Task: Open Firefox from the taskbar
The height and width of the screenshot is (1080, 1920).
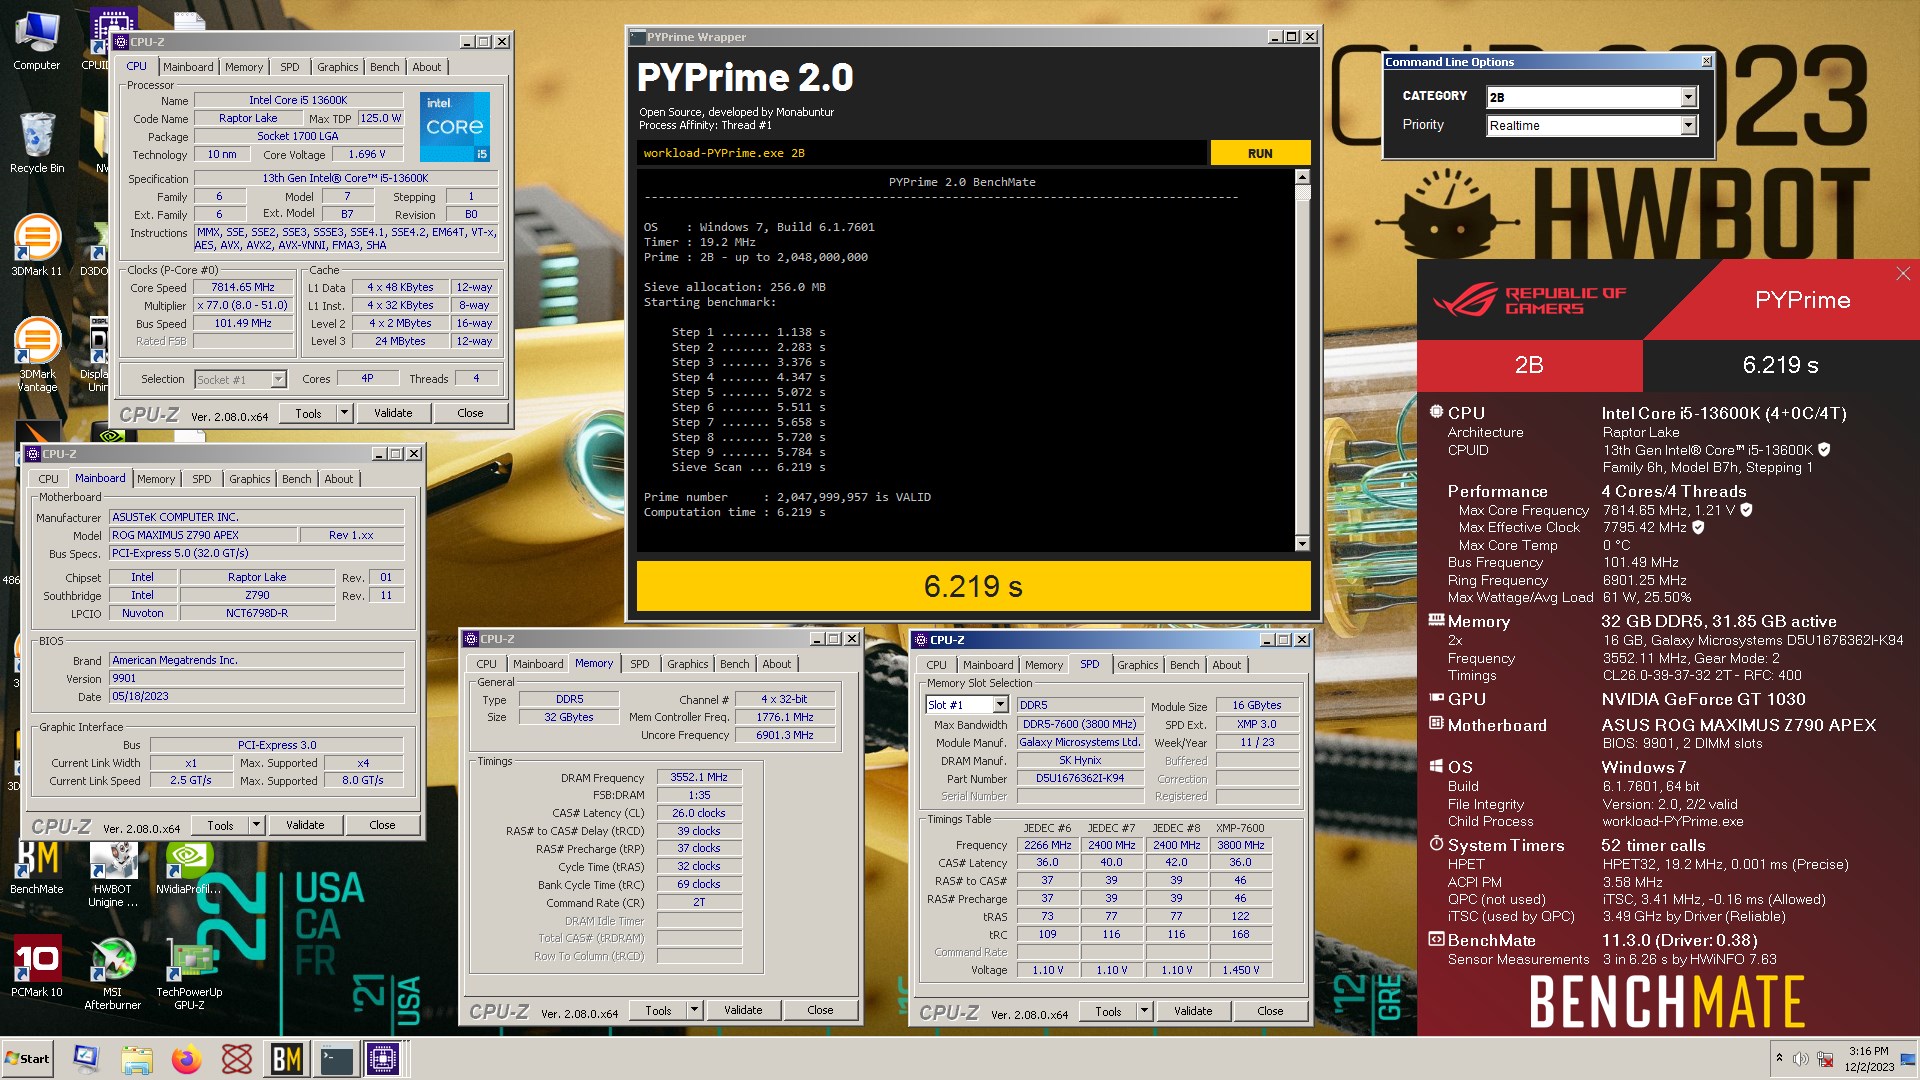Action: pyautogui.click(x=186, y=1058)
